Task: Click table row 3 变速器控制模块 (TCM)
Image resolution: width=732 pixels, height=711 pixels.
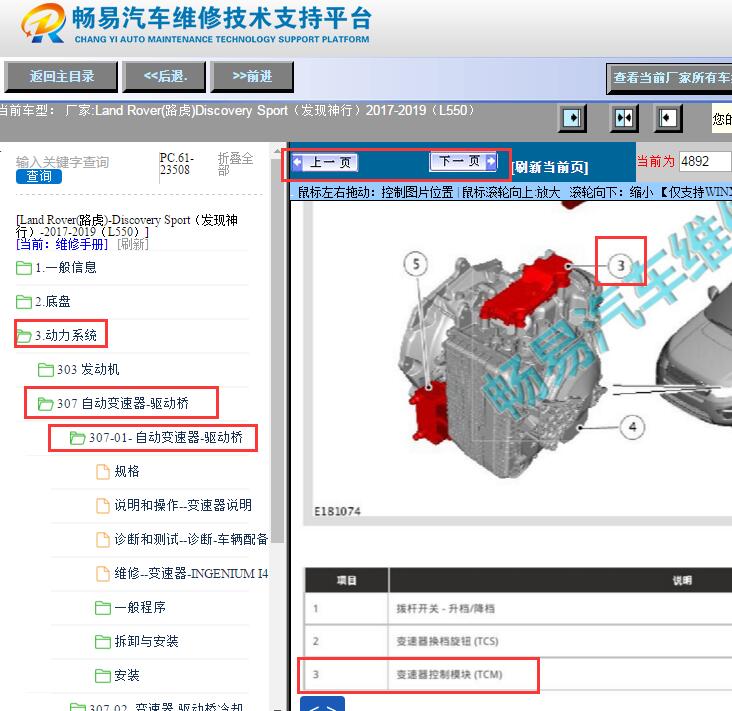Action: [x=518, y=674]
